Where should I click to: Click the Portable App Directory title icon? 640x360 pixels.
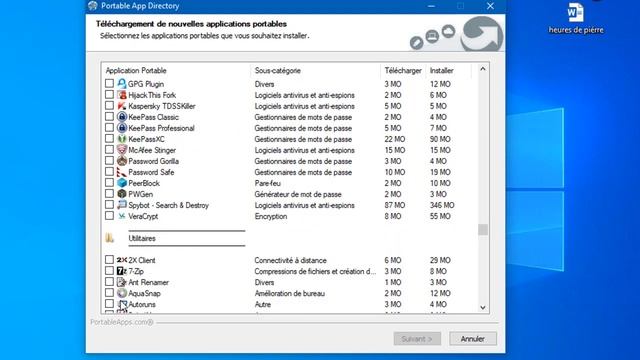(93, 6)
